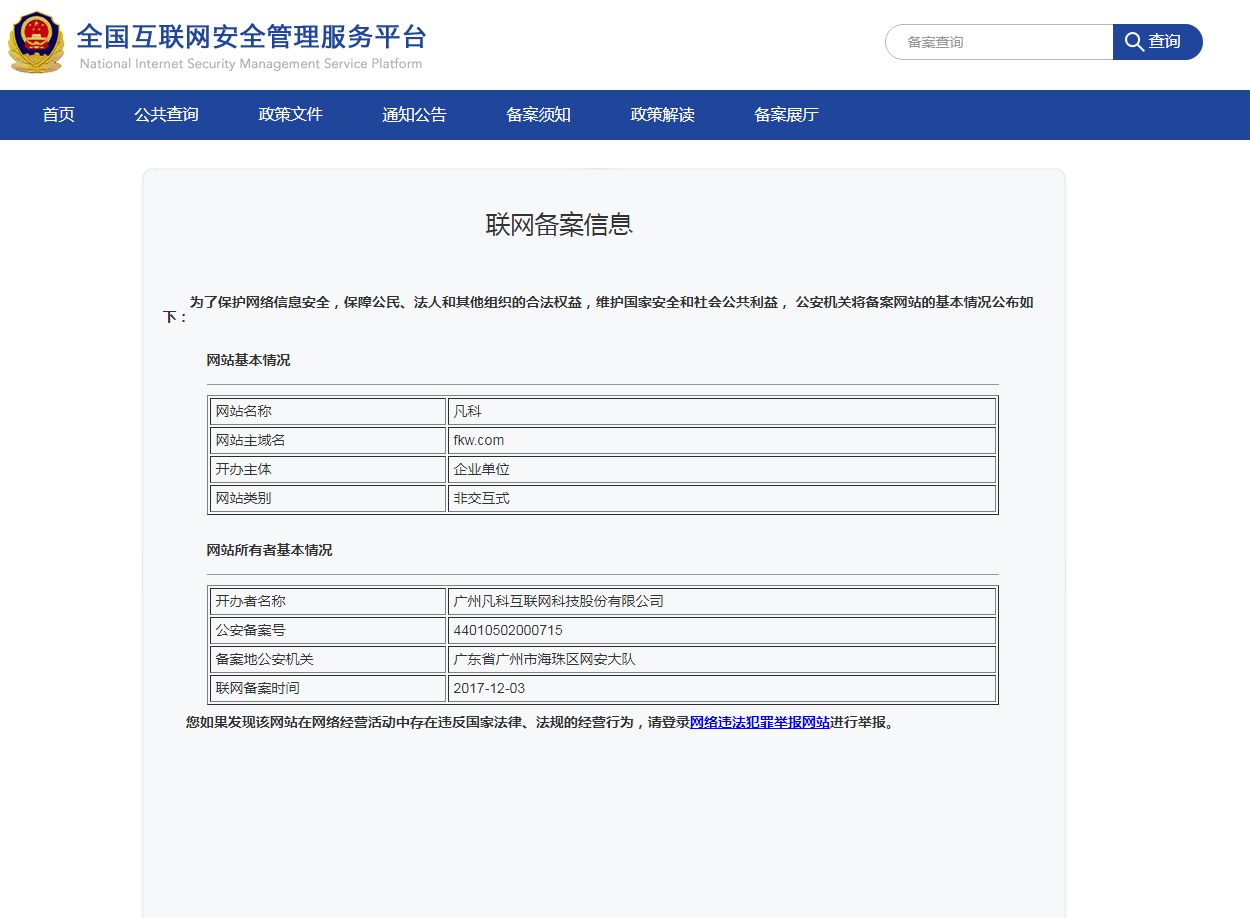Click the 公安备案号 label cell
Image resolution: width=1250 pixels, height=918 pixels.
328,630
